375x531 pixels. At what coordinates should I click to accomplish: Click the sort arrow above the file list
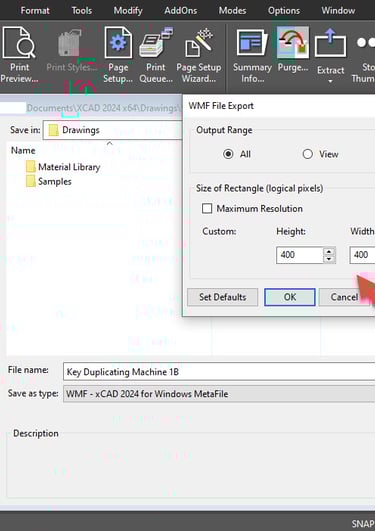(109, 144)
